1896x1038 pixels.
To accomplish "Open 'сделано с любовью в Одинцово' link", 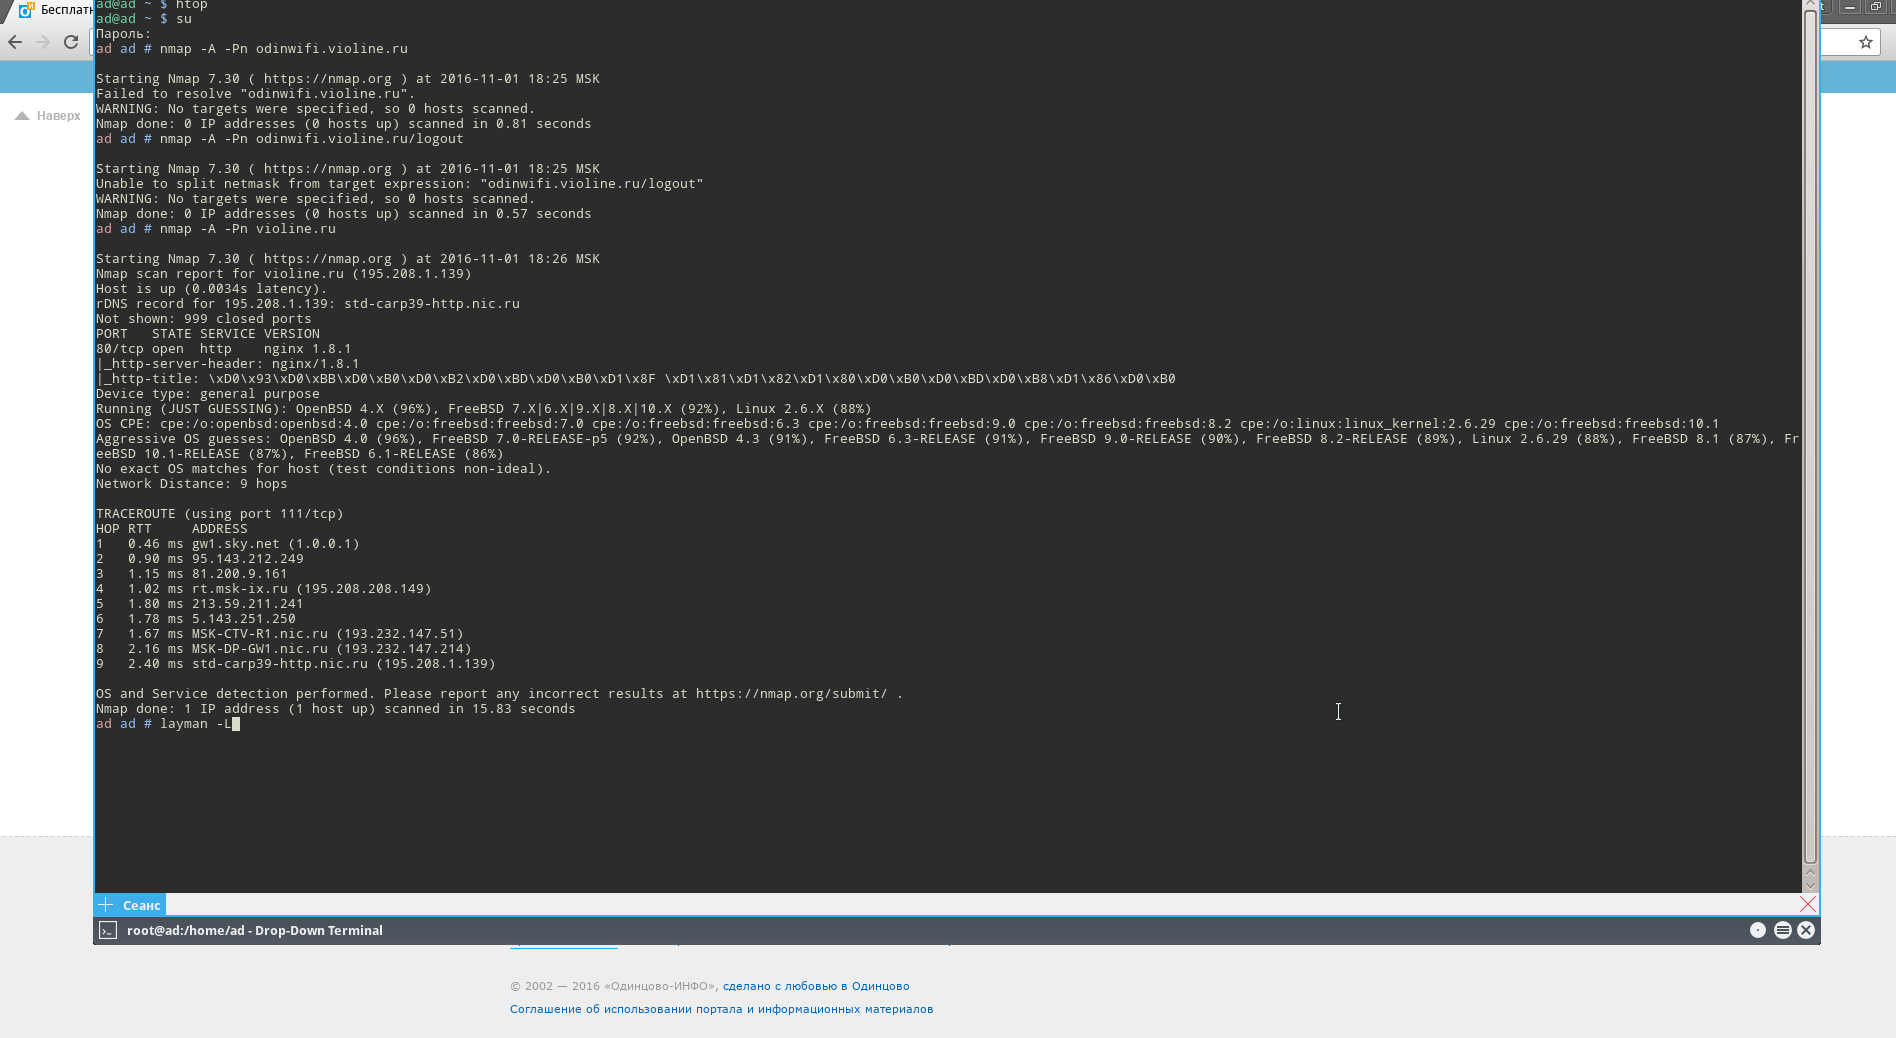I will click(x=815, y=986).
